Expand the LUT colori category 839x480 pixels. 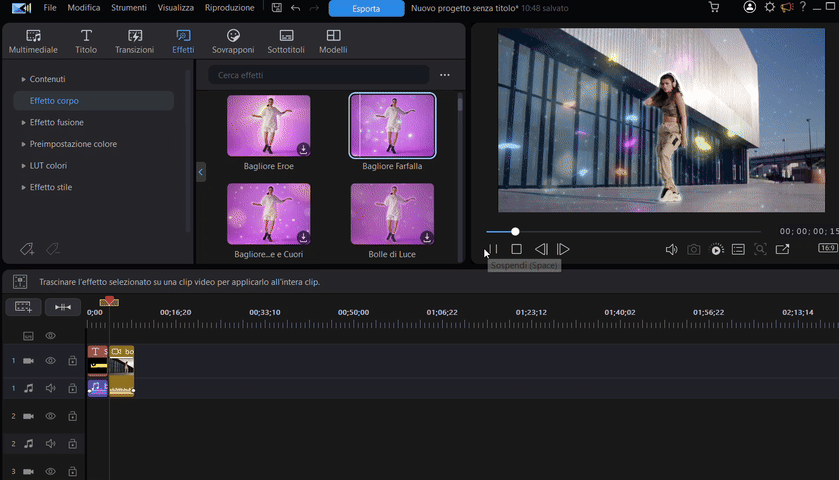pos(24,166)
